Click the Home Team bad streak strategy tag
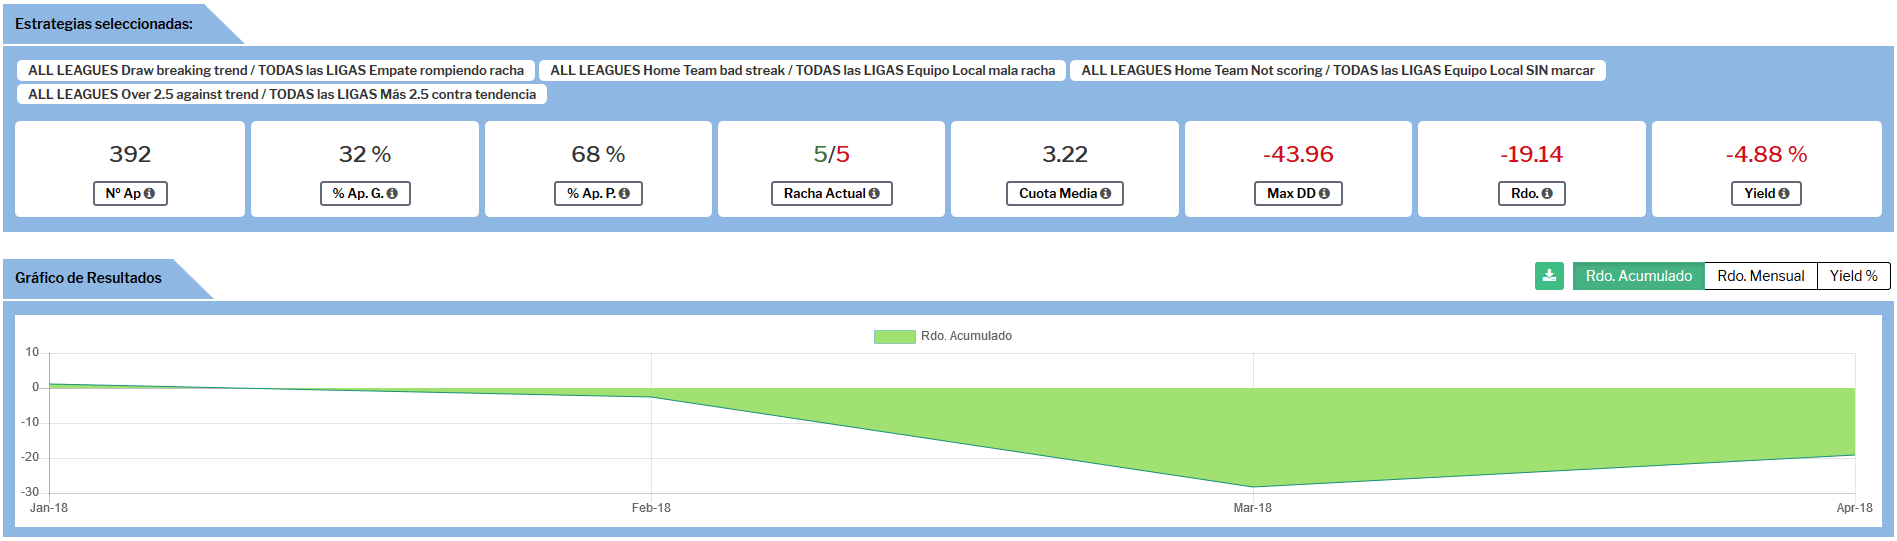Screen dimensions: 1897x541 tap(802, 70)
